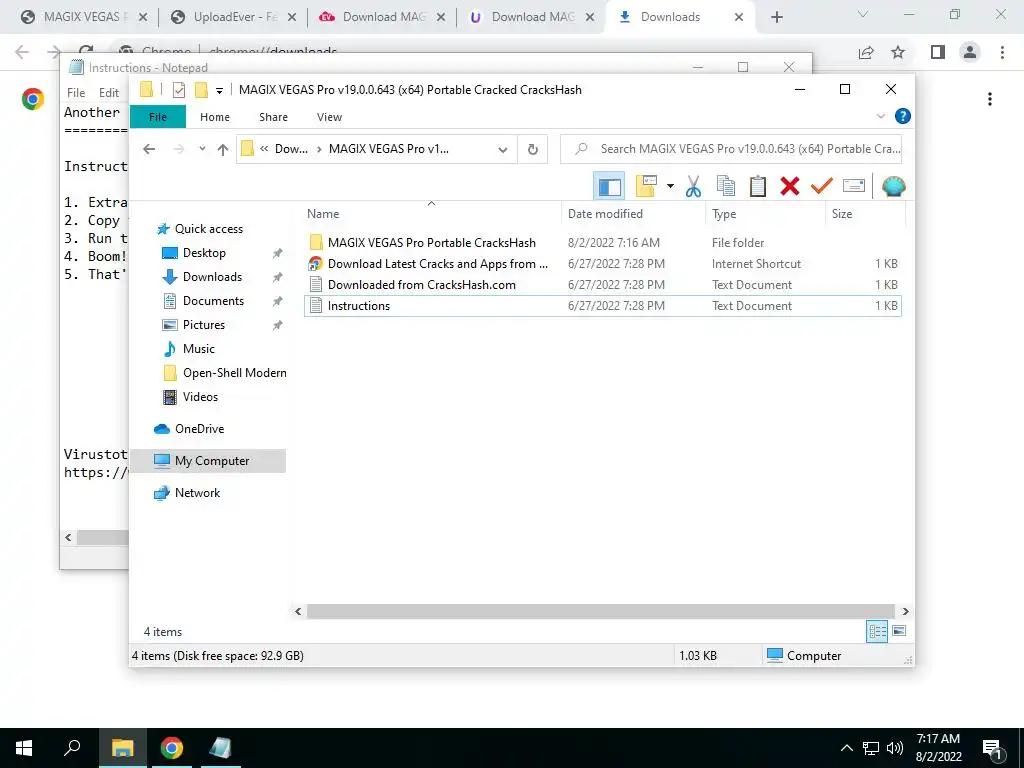
Task: Open Chrome three-dot main menu
Action: tap(1002, 52)
